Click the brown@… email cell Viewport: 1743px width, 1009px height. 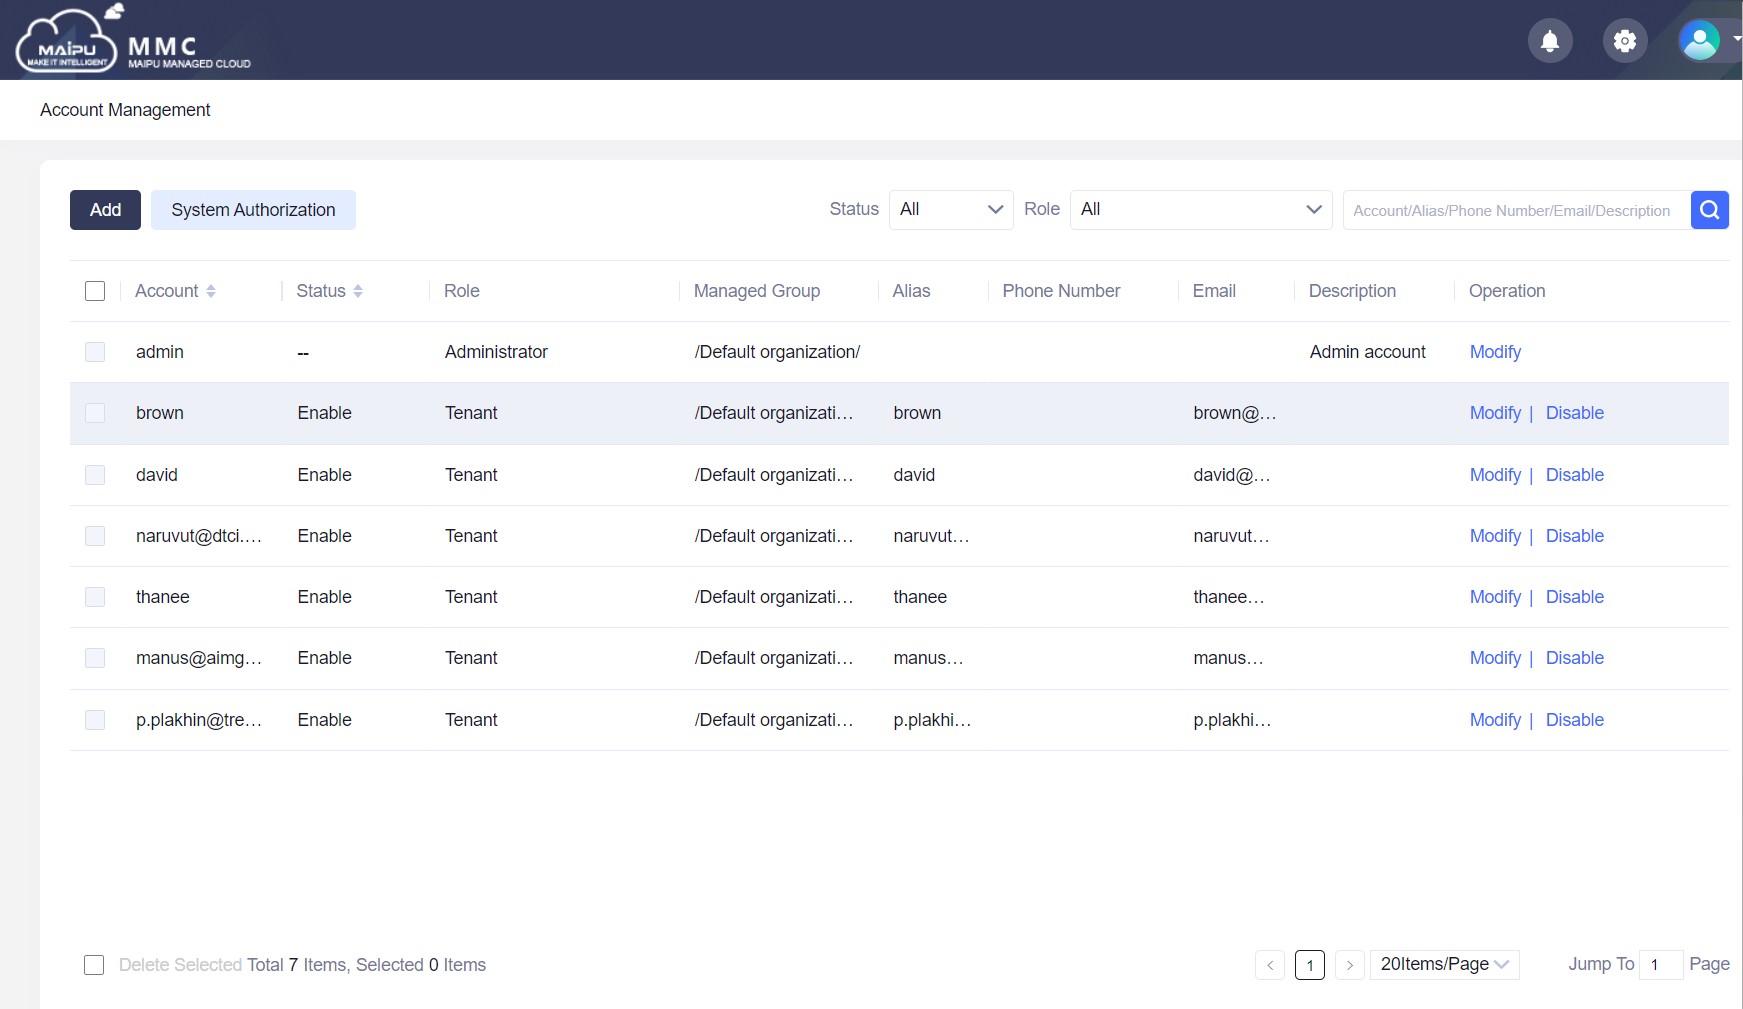click(1235, 413)
